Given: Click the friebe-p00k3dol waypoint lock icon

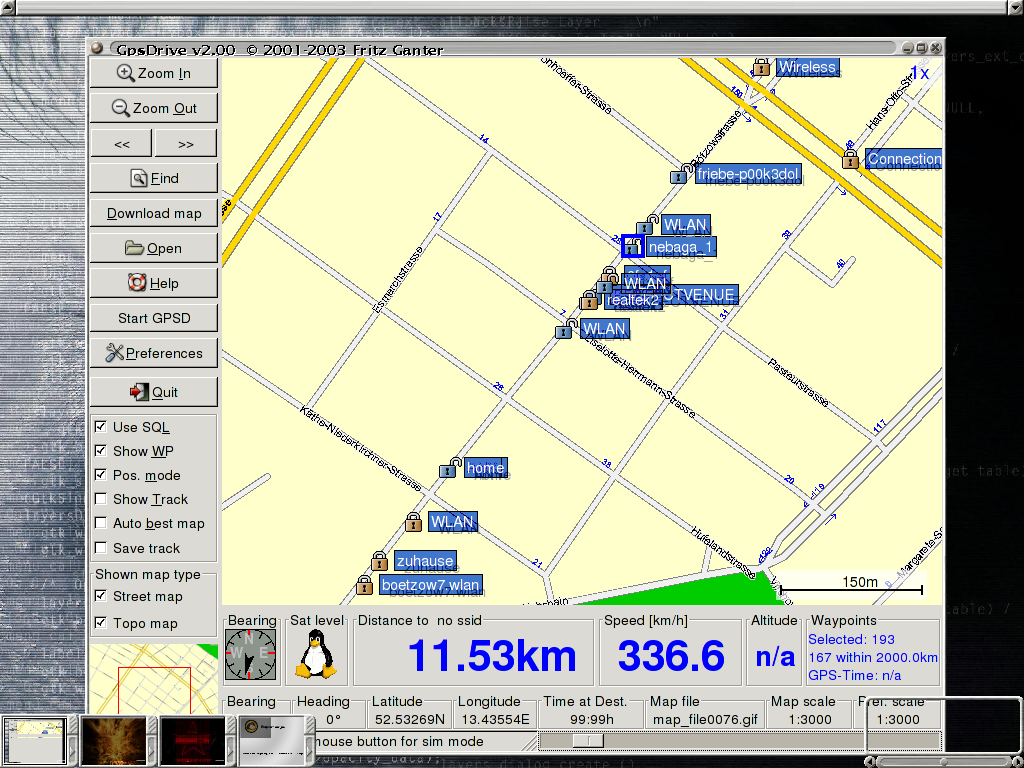Looking at the screenshot, I should [680, 174].
